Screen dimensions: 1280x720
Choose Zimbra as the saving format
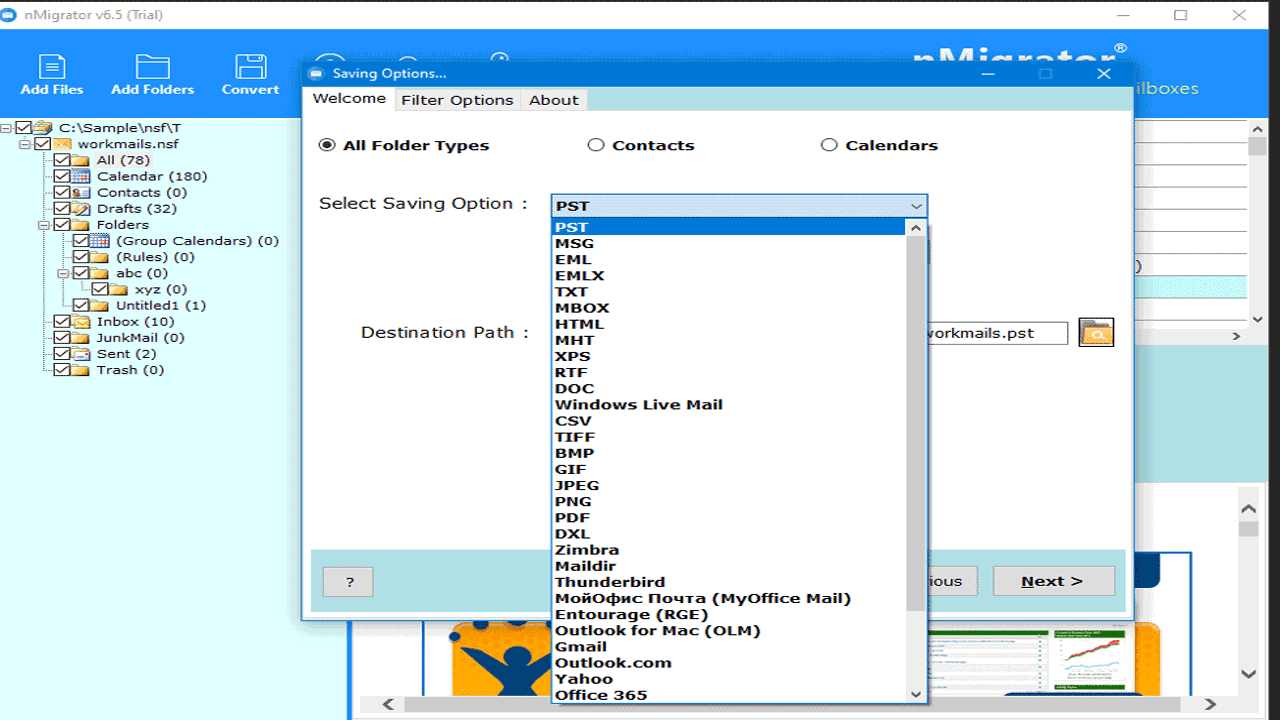coord(729,550)
